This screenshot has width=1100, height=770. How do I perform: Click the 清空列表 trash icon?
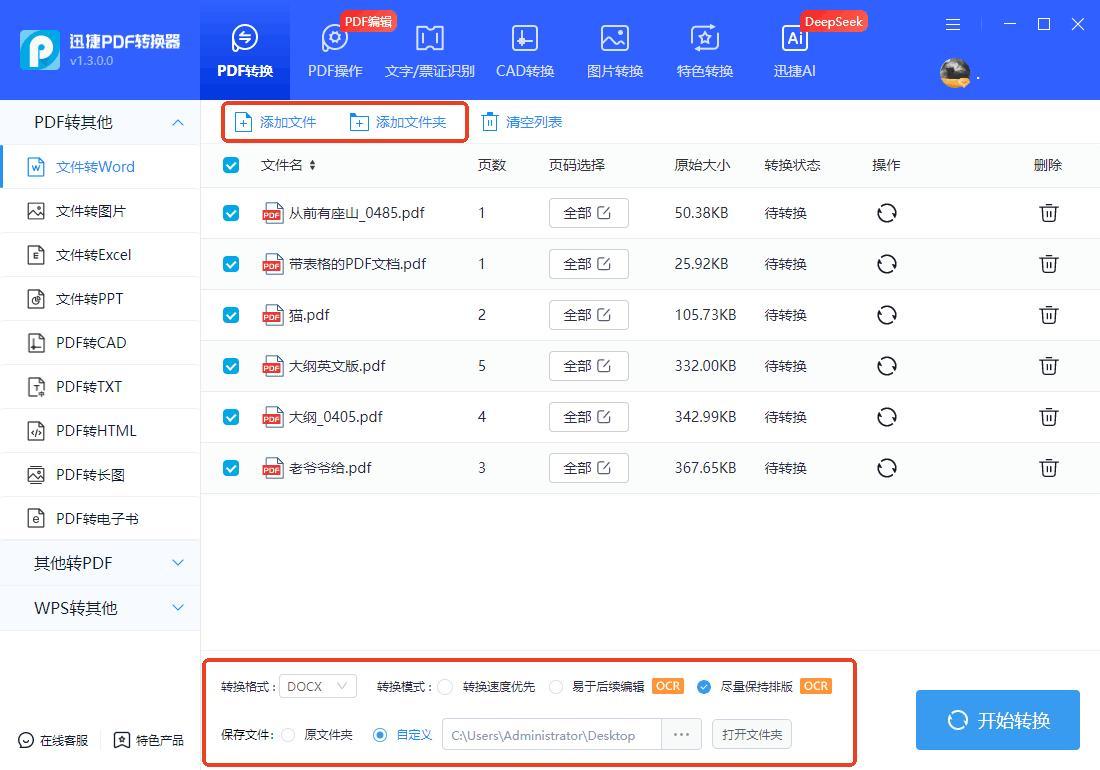tap(490, 122)
